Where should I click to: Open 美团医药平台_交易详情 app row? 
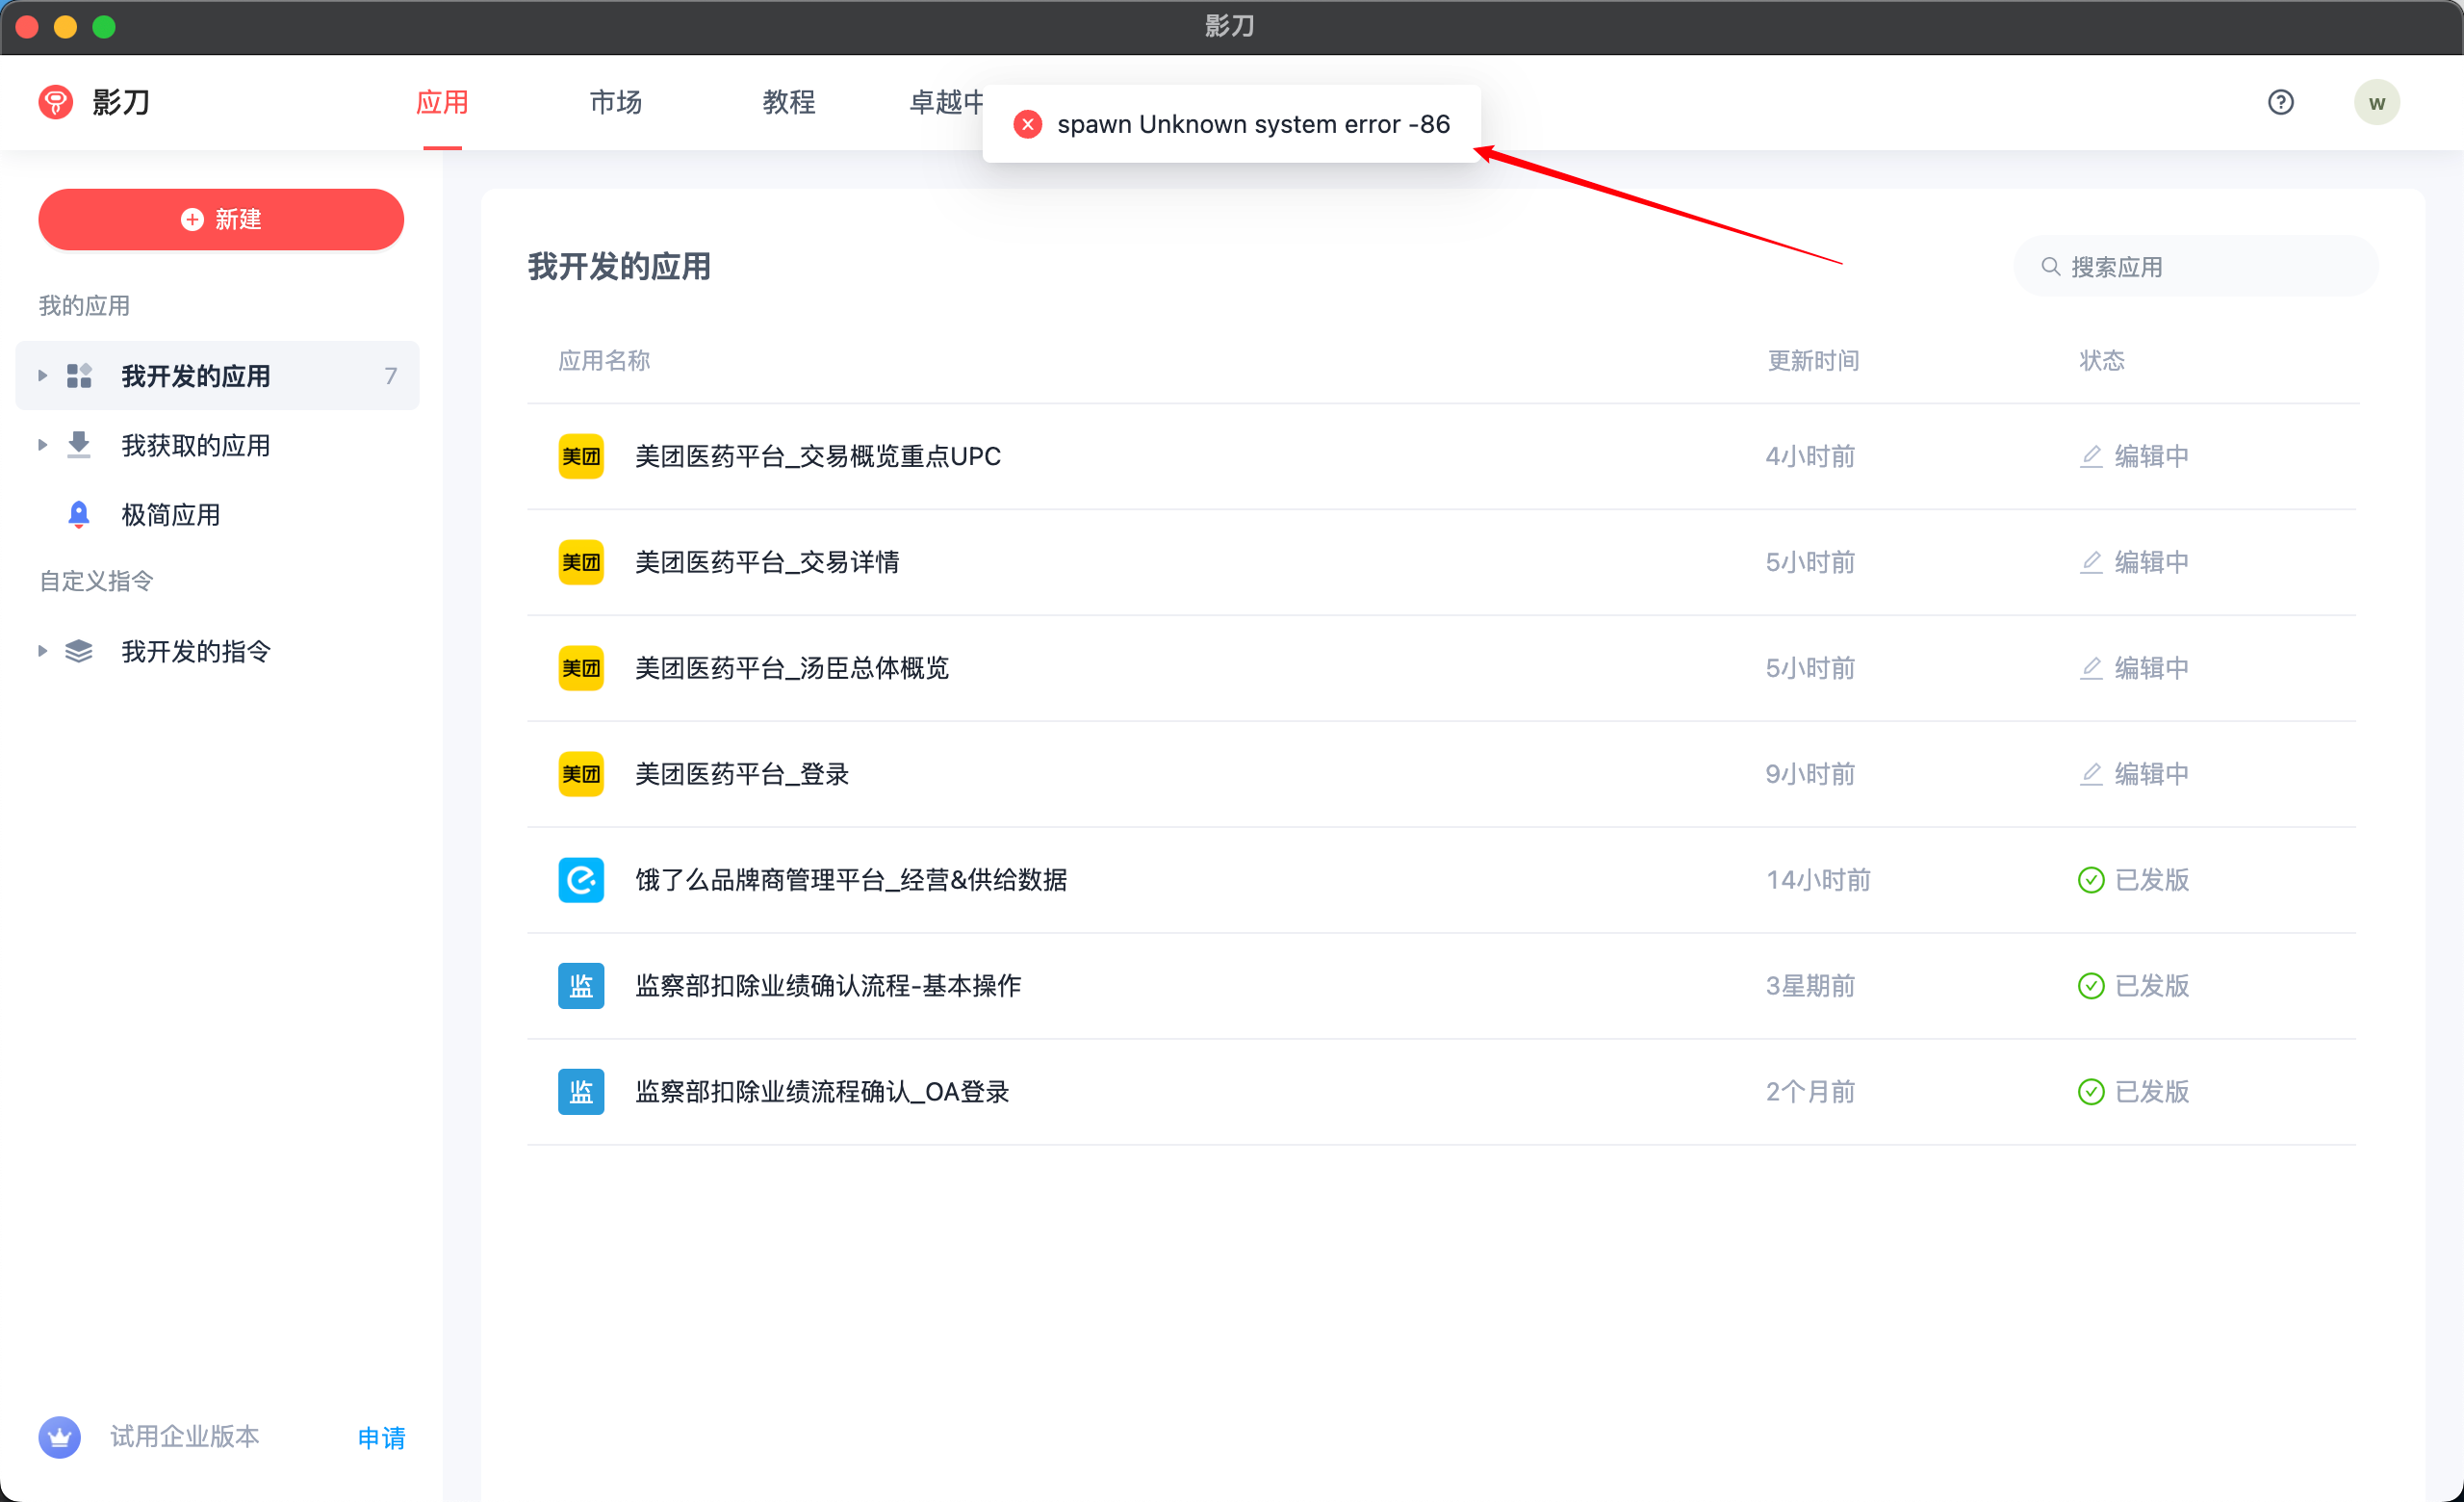pos(767,562)
